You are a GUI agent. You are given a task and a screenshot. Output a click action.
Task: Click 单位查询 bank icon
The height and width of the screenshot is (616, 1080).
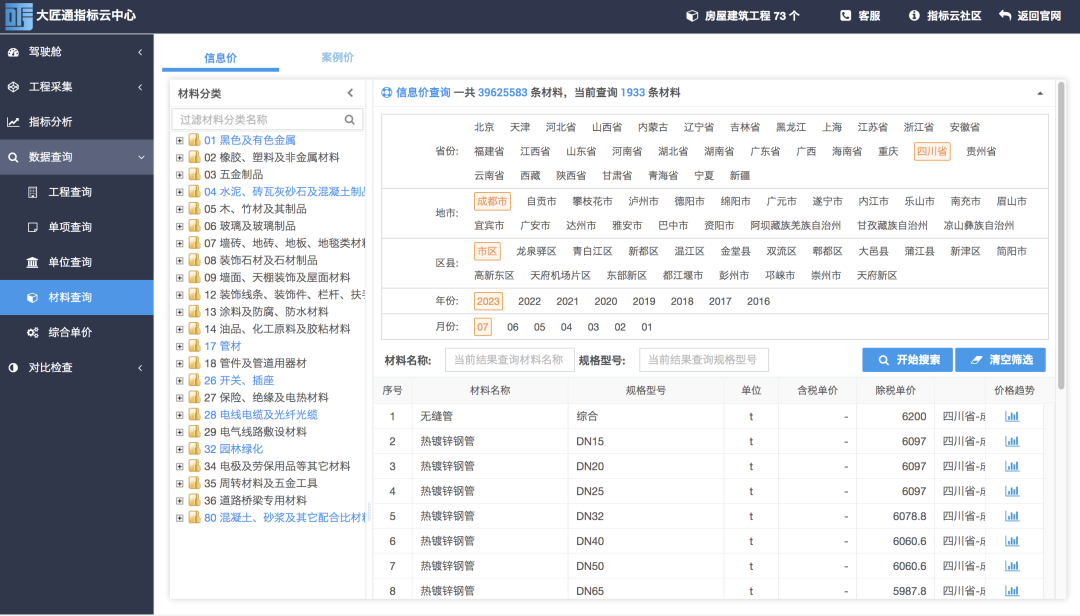coord(32,263)
